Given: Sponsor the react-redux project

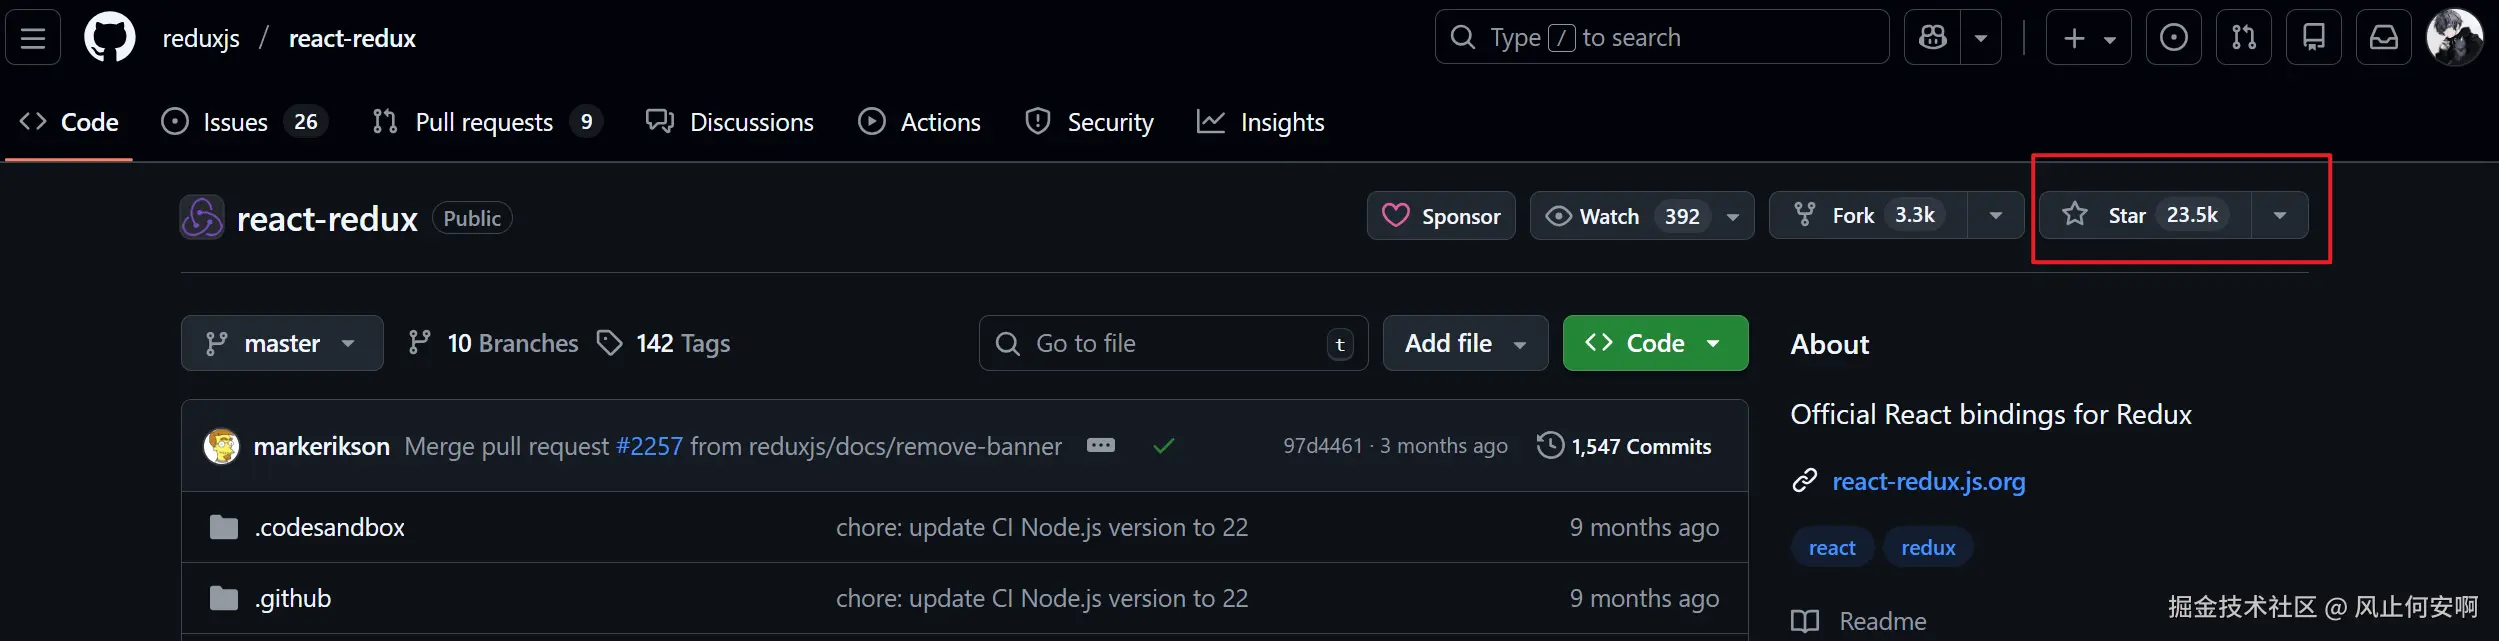Looking at the screenshot, I should pyautogui.click(x=1441, y=216).
